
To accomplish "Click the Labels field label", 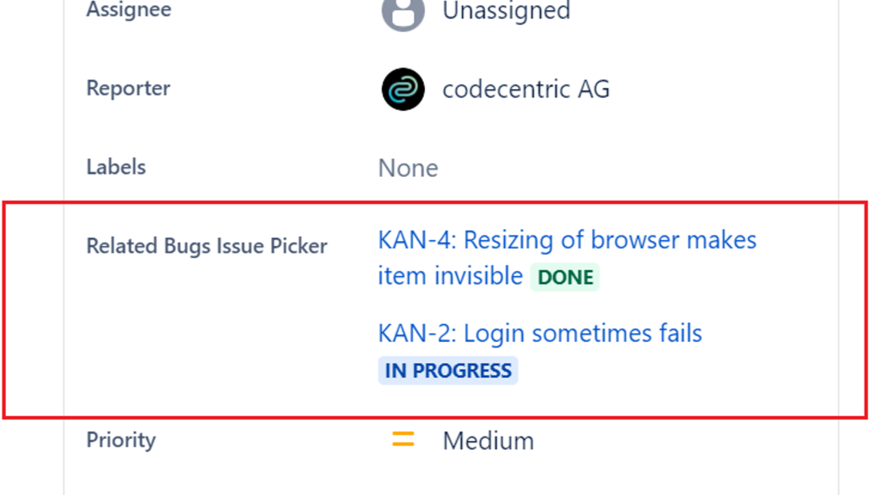I will [116, 166].
